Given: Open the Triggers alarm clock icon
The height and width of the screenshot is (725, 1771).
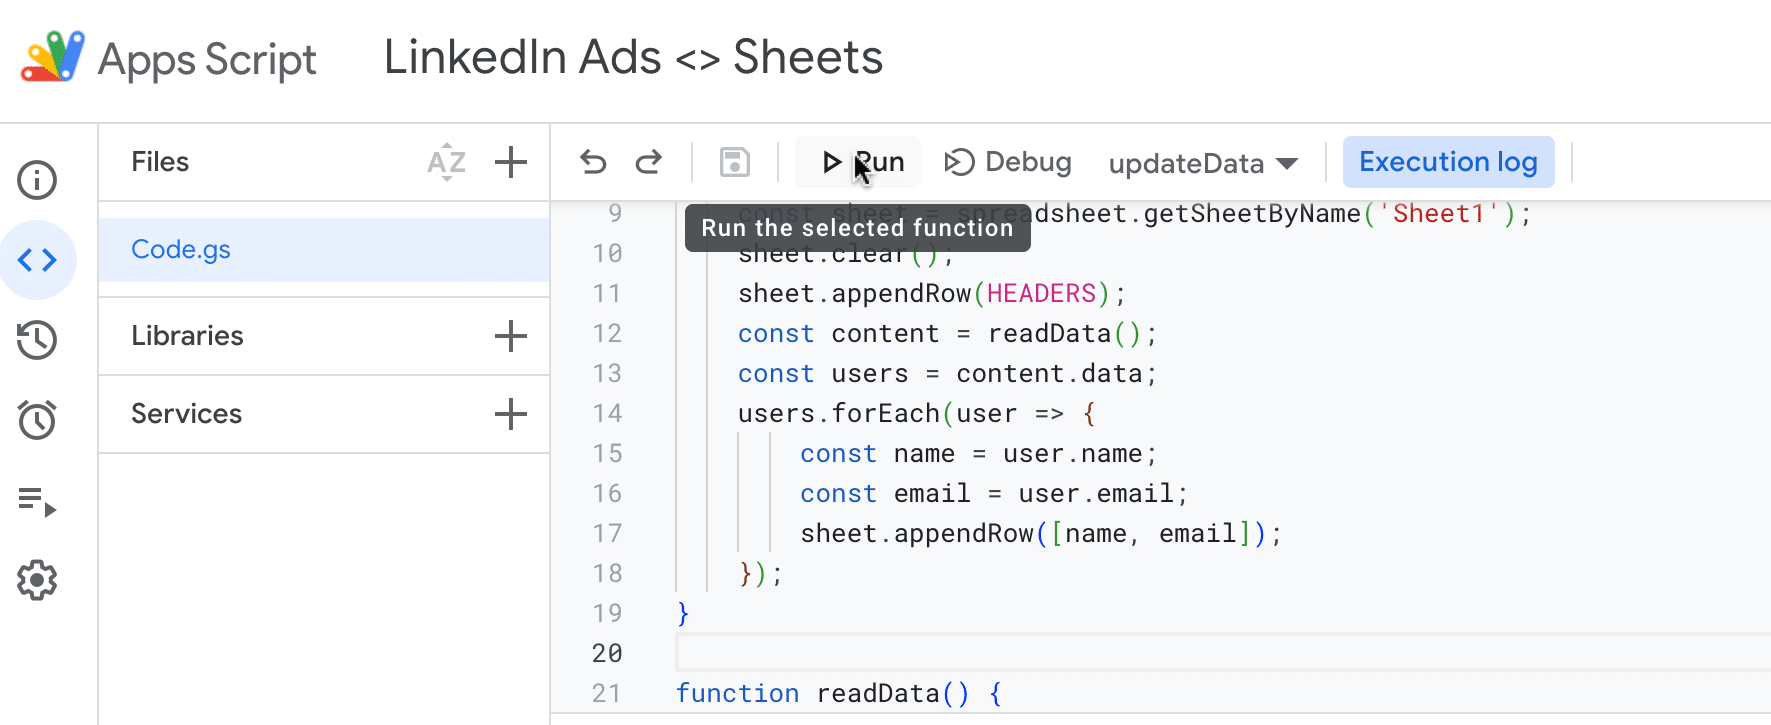Looking at the screenshot, I should point(37,420).
